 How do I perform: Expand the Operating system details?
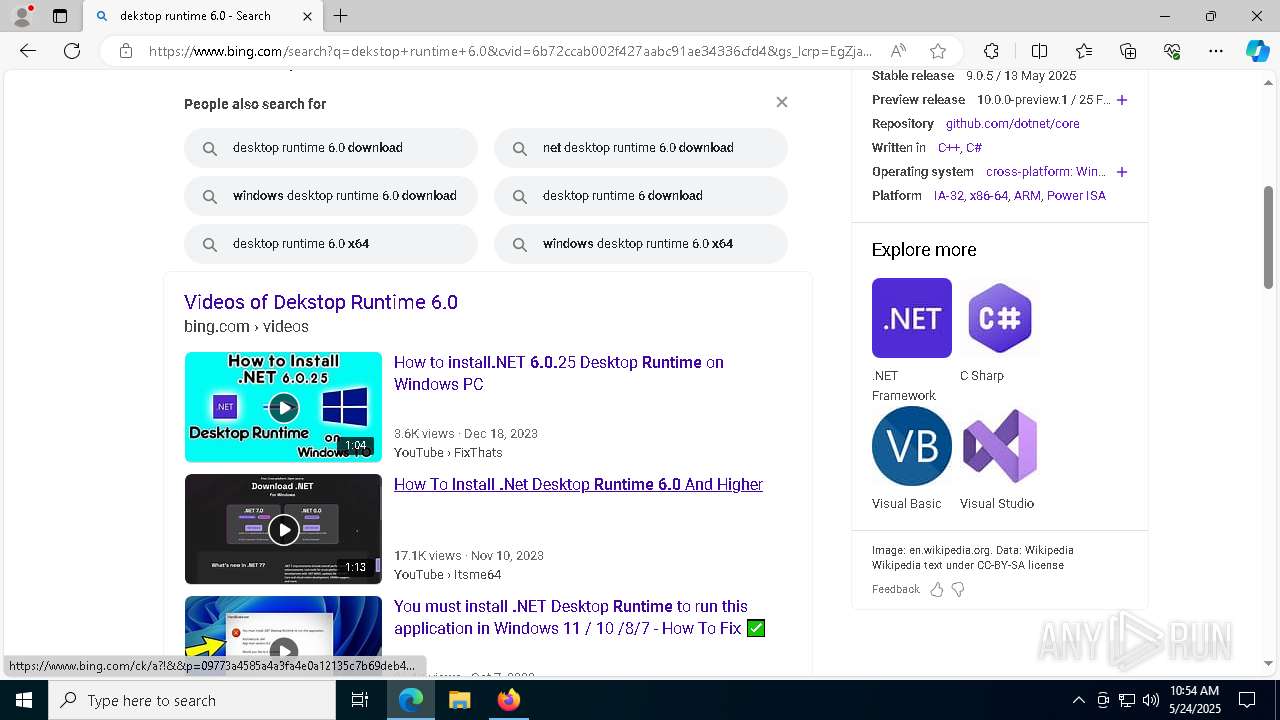[x=1122, y=172]
